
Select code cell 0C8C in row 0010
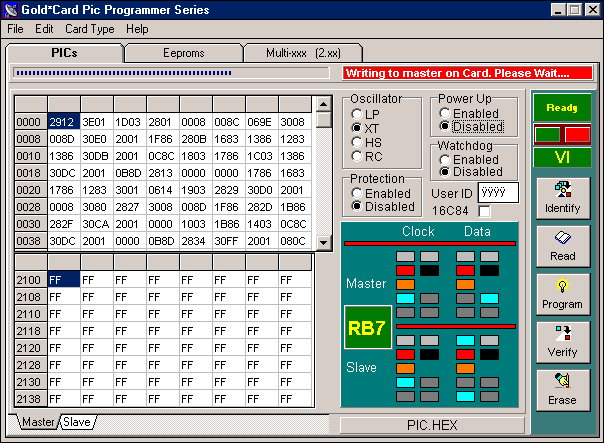pyautogui.click(x=163, y=156)
